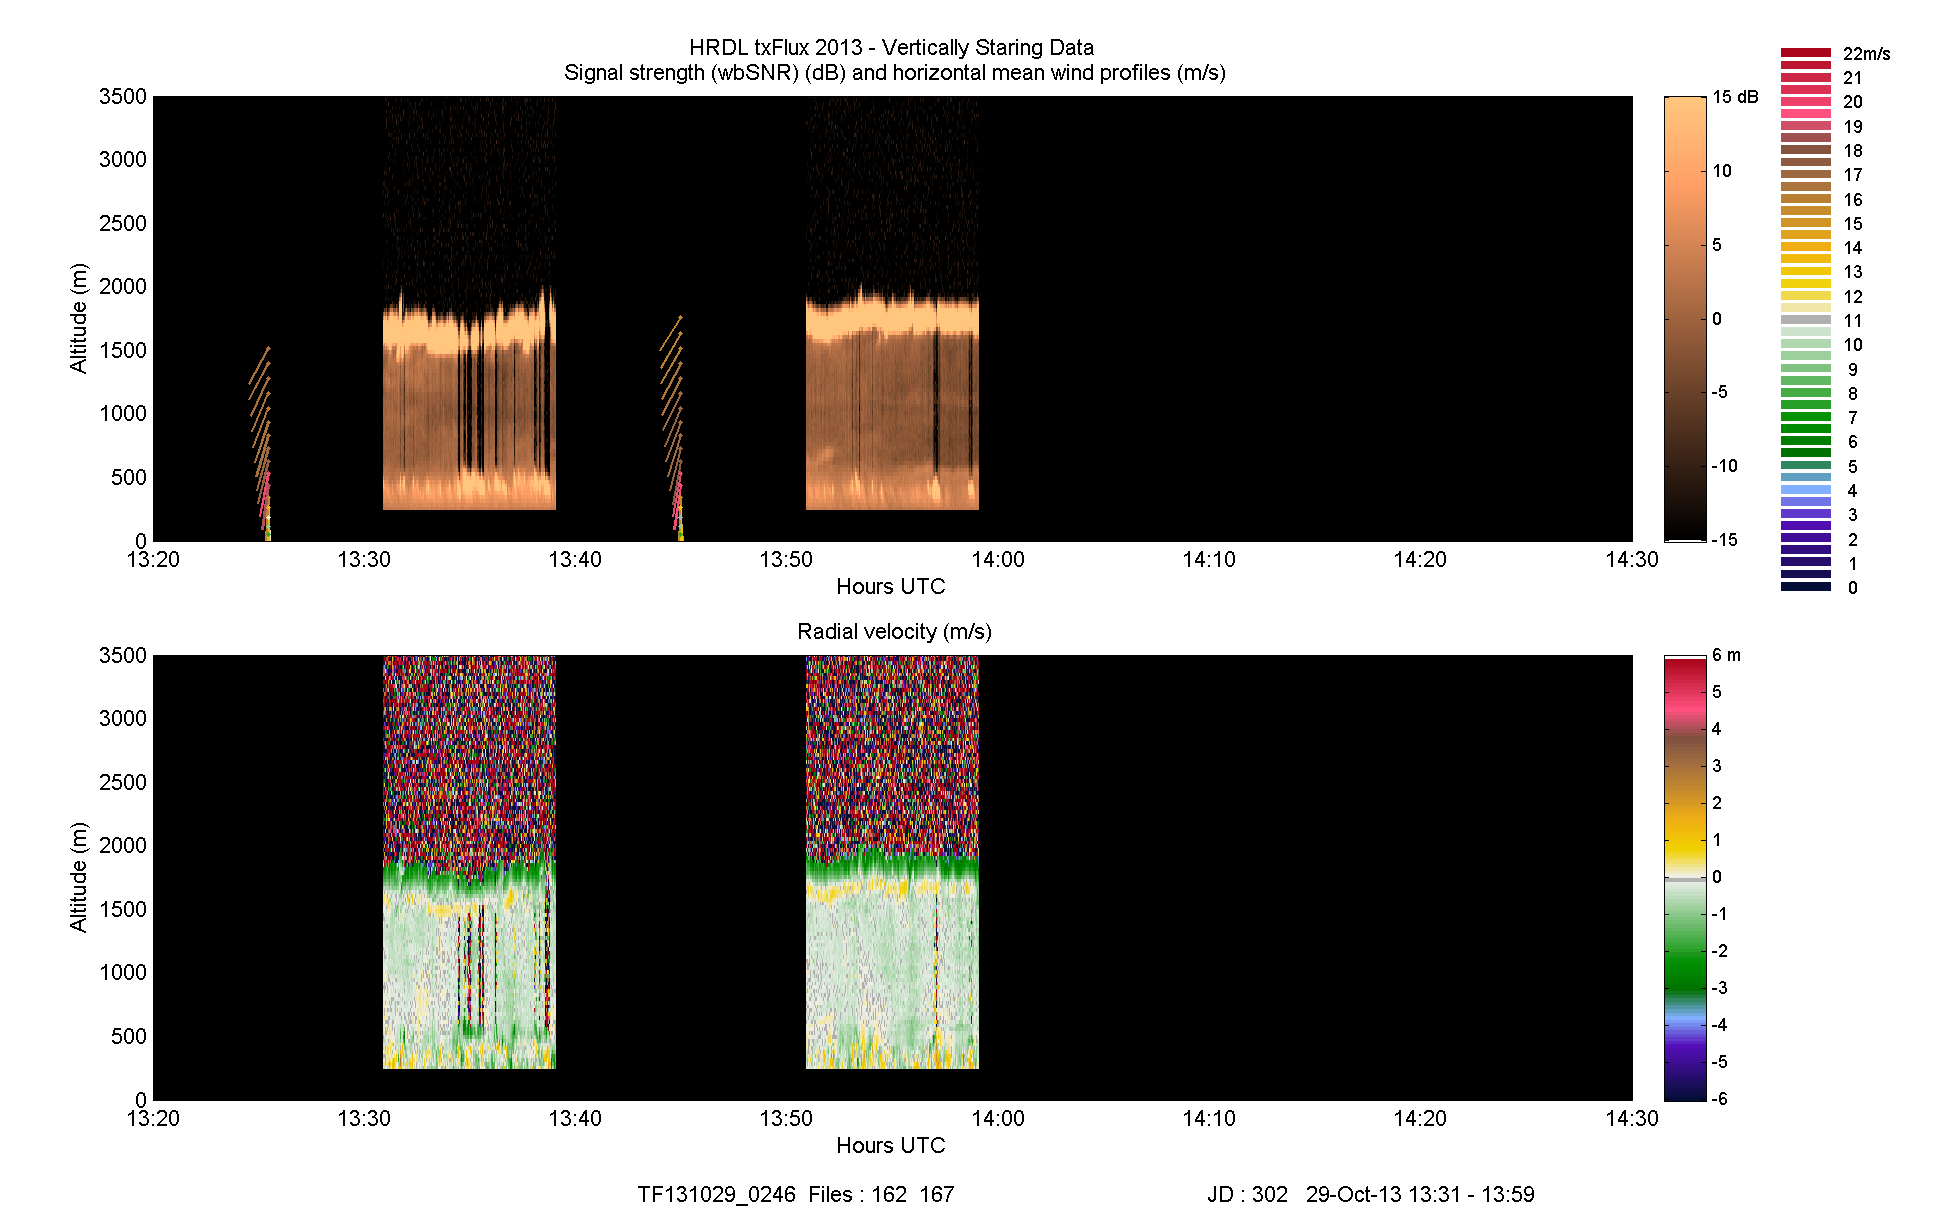Screen dimensions: 1958x1230
Task: Select the wind profile barbs near 13:45
Action: coord(673,428)
